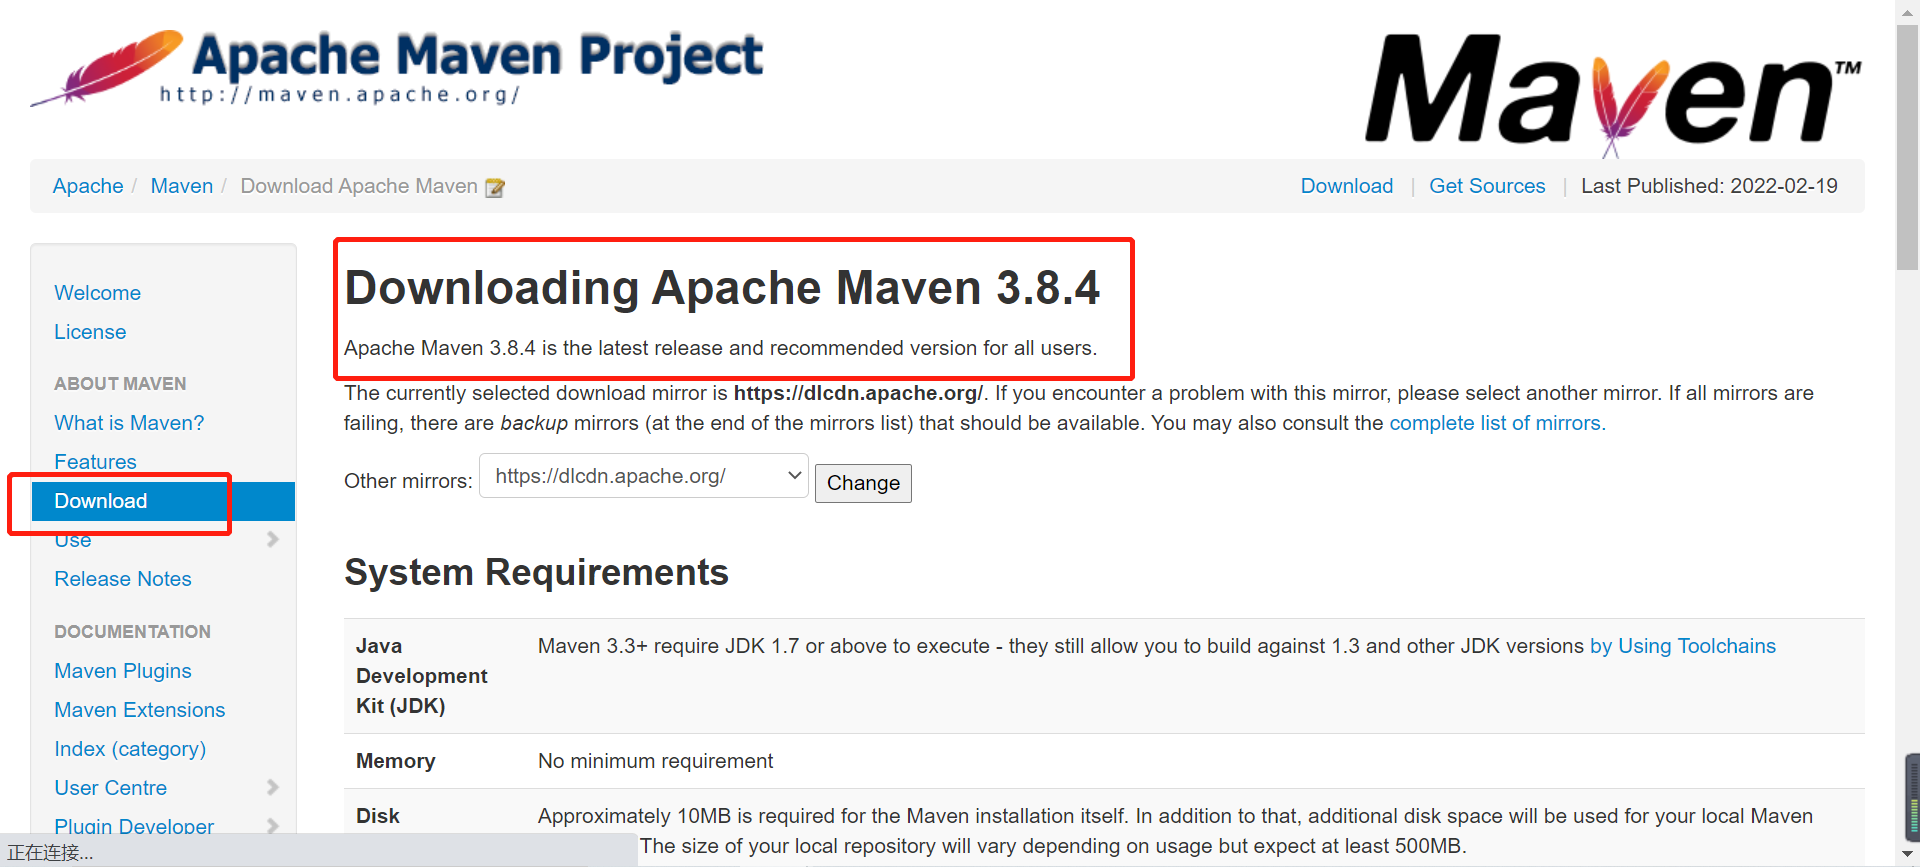The image size is (1920, 867).
Task: Open the Plugin Developer link
Action: point(134,826)
